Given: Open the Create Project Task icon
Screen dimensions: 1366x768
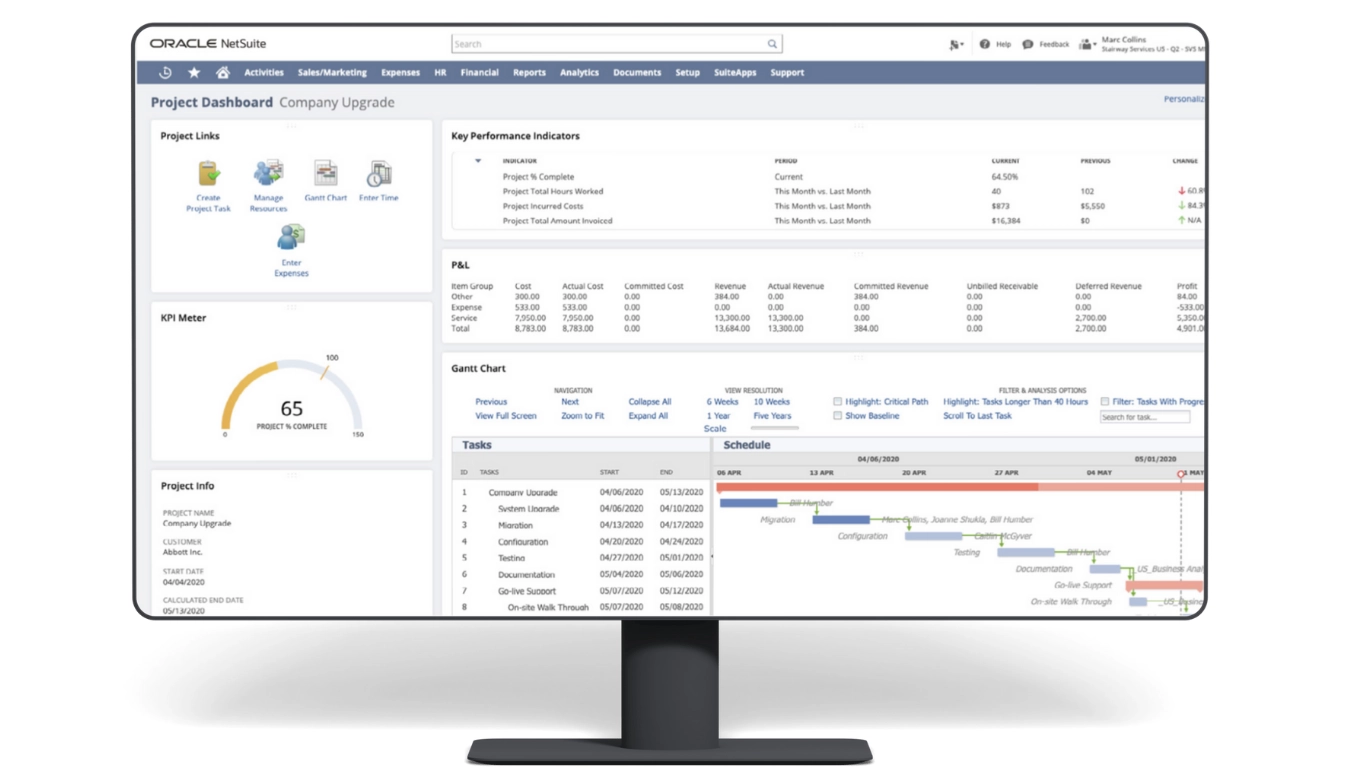Looking at the screenshot, I should click(208, 174).
